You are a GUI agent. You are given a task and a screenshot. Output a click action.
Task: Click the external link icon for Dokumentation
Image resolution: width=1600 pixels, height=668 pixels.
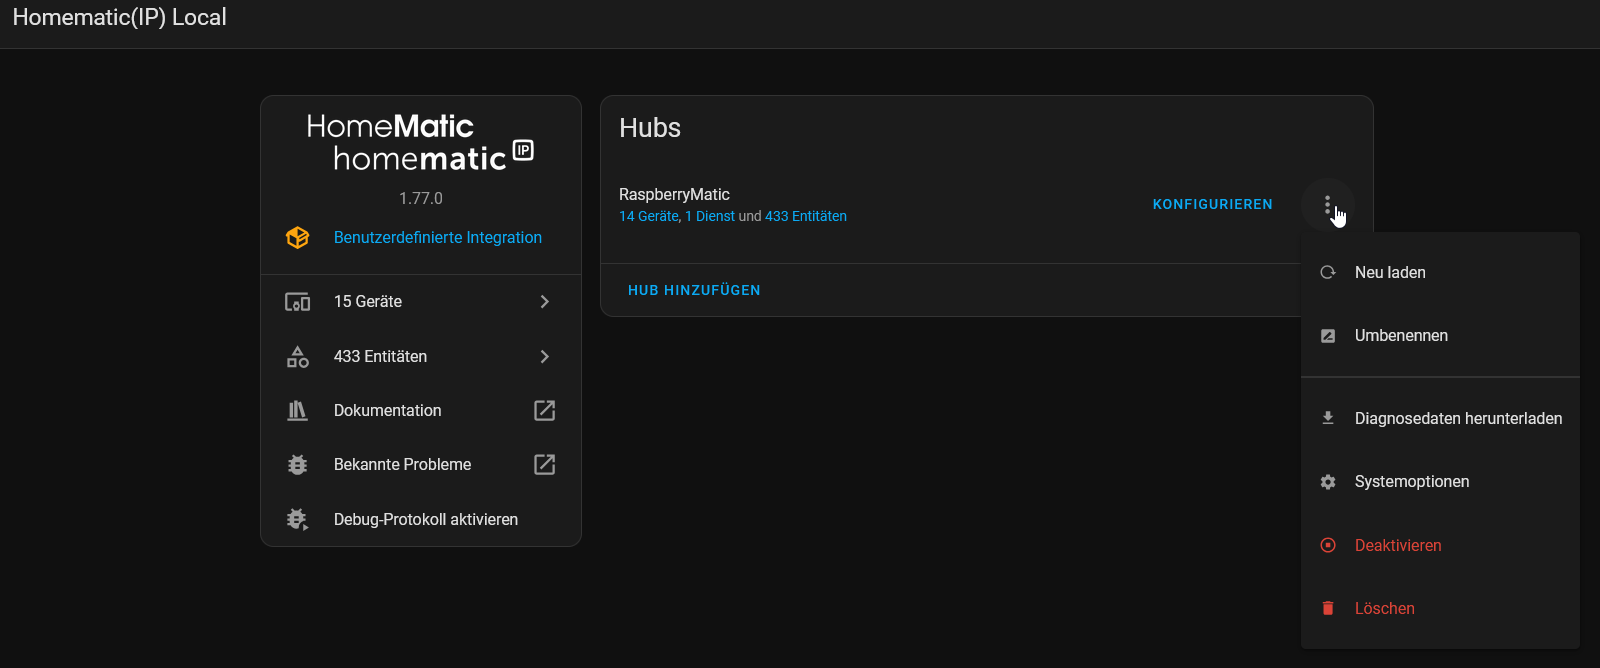click(x=545, y=410)
